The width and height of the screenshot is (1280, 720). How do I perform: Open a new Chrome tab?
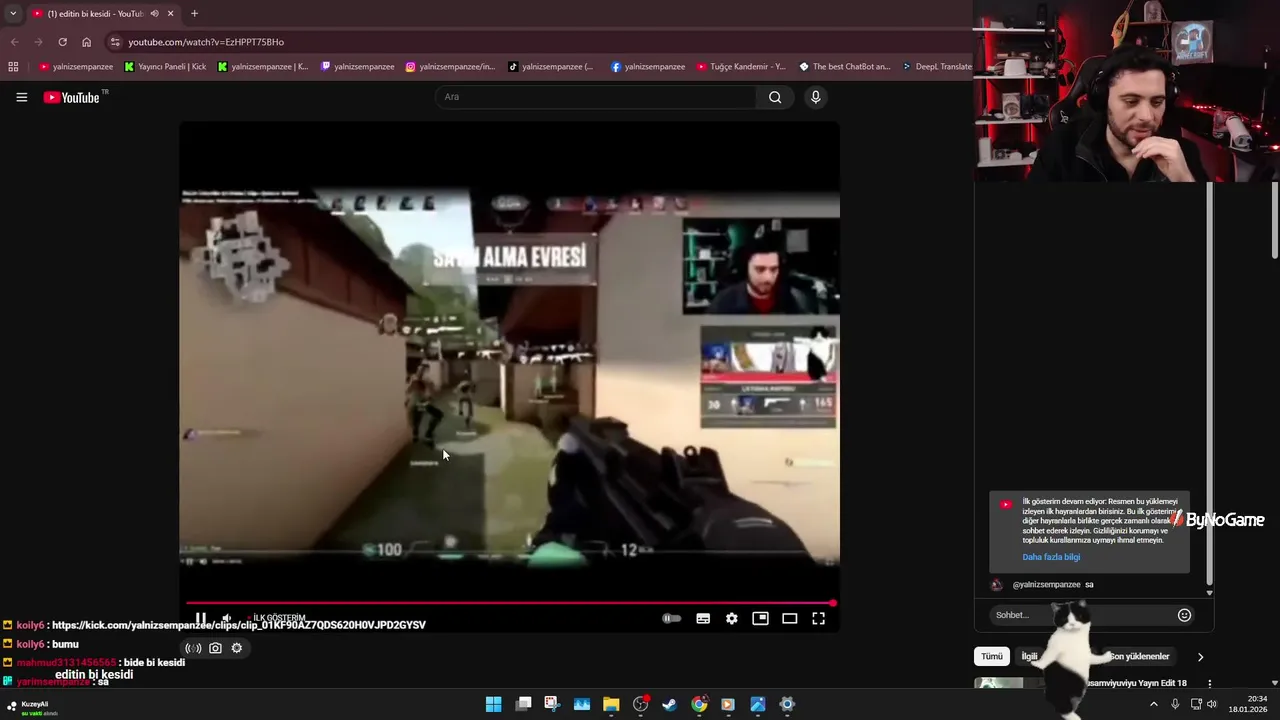click(194, 13)
